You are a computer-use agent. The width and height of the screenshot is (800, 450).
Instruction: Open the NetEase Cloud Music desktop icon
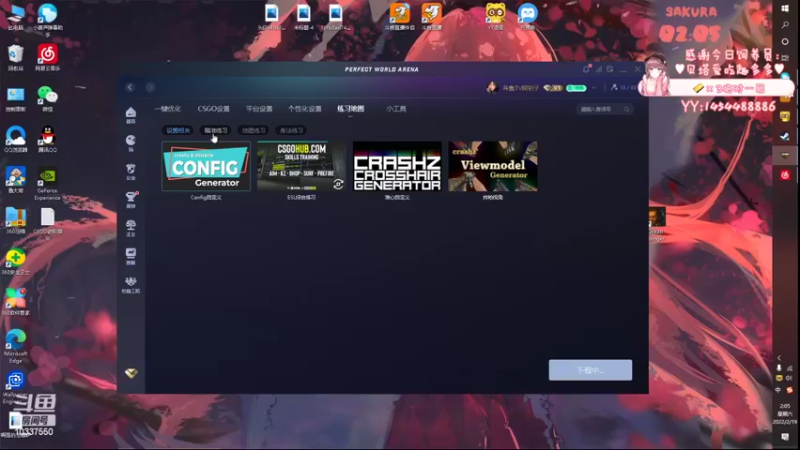click(47, 58)
